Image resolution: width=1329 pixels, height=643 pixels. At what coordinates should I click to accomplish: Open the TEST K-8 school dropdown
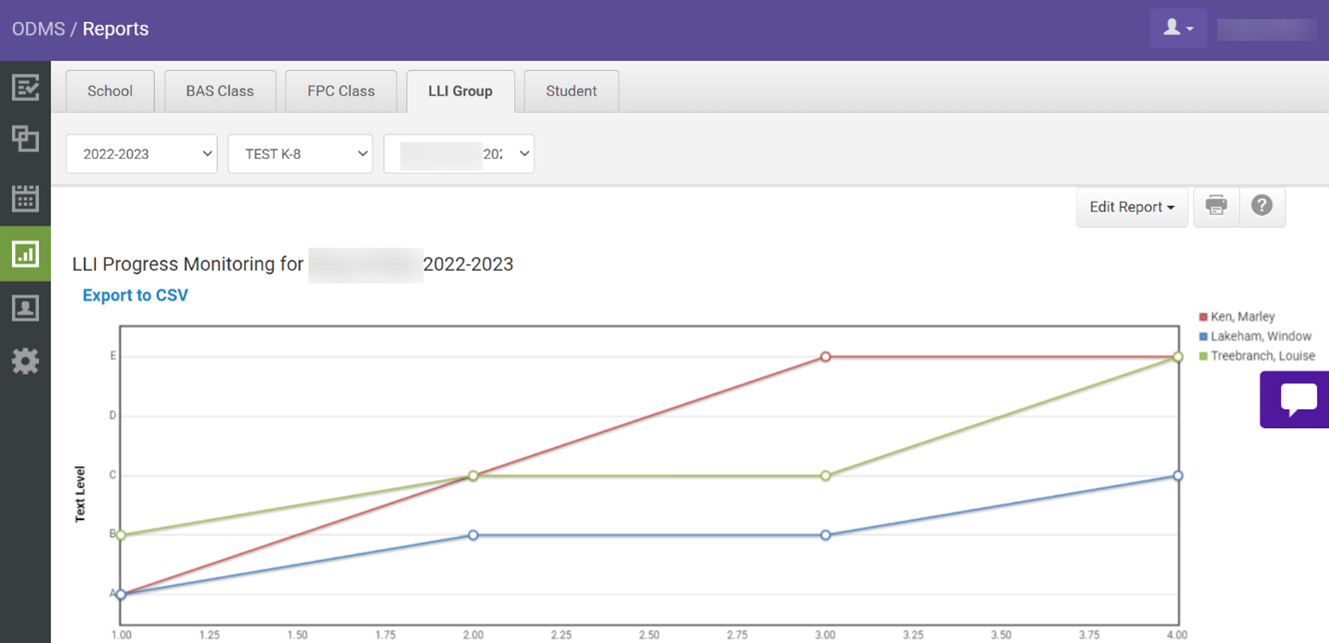tap(300, 153)
